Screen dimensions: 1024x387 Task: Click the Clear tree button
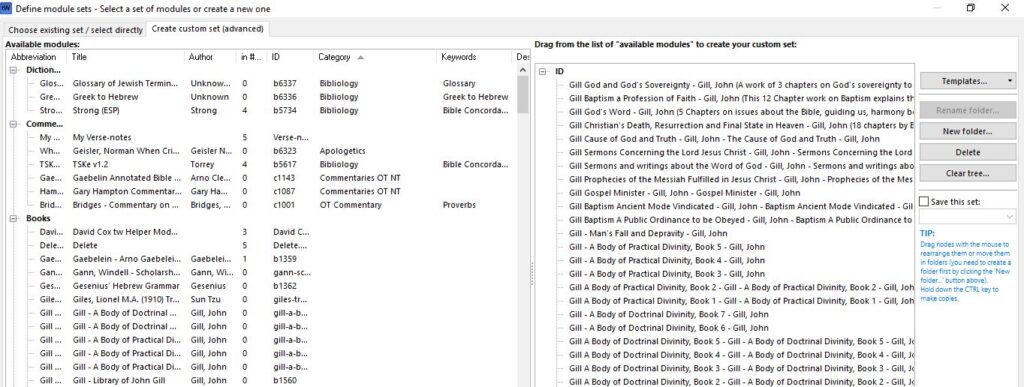tap(968, 173)
